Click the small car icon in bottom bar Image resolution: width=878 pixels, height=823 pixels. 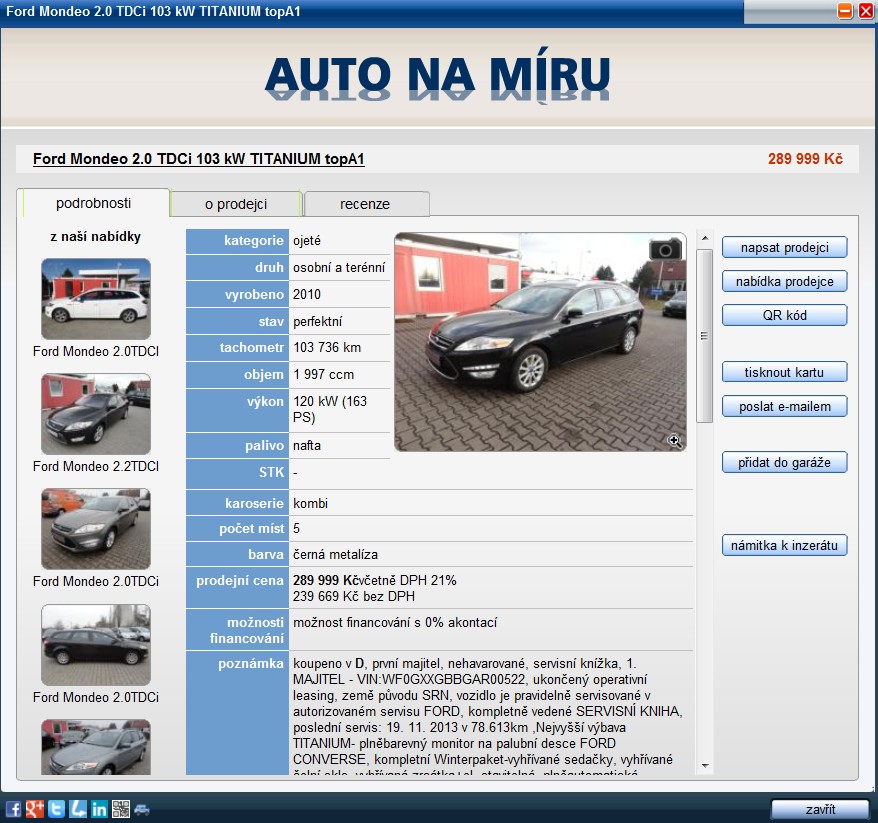142,809
